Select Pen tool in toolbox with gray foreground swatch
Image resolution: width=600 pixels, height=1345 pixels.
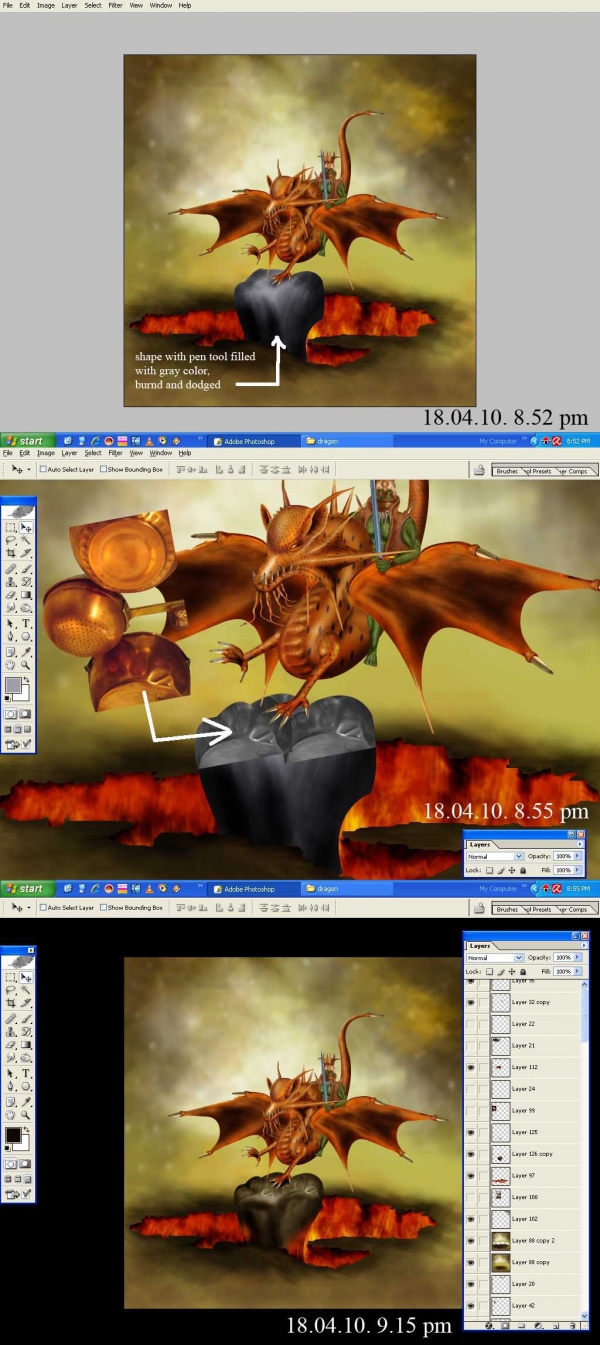(x=10, y=636)
